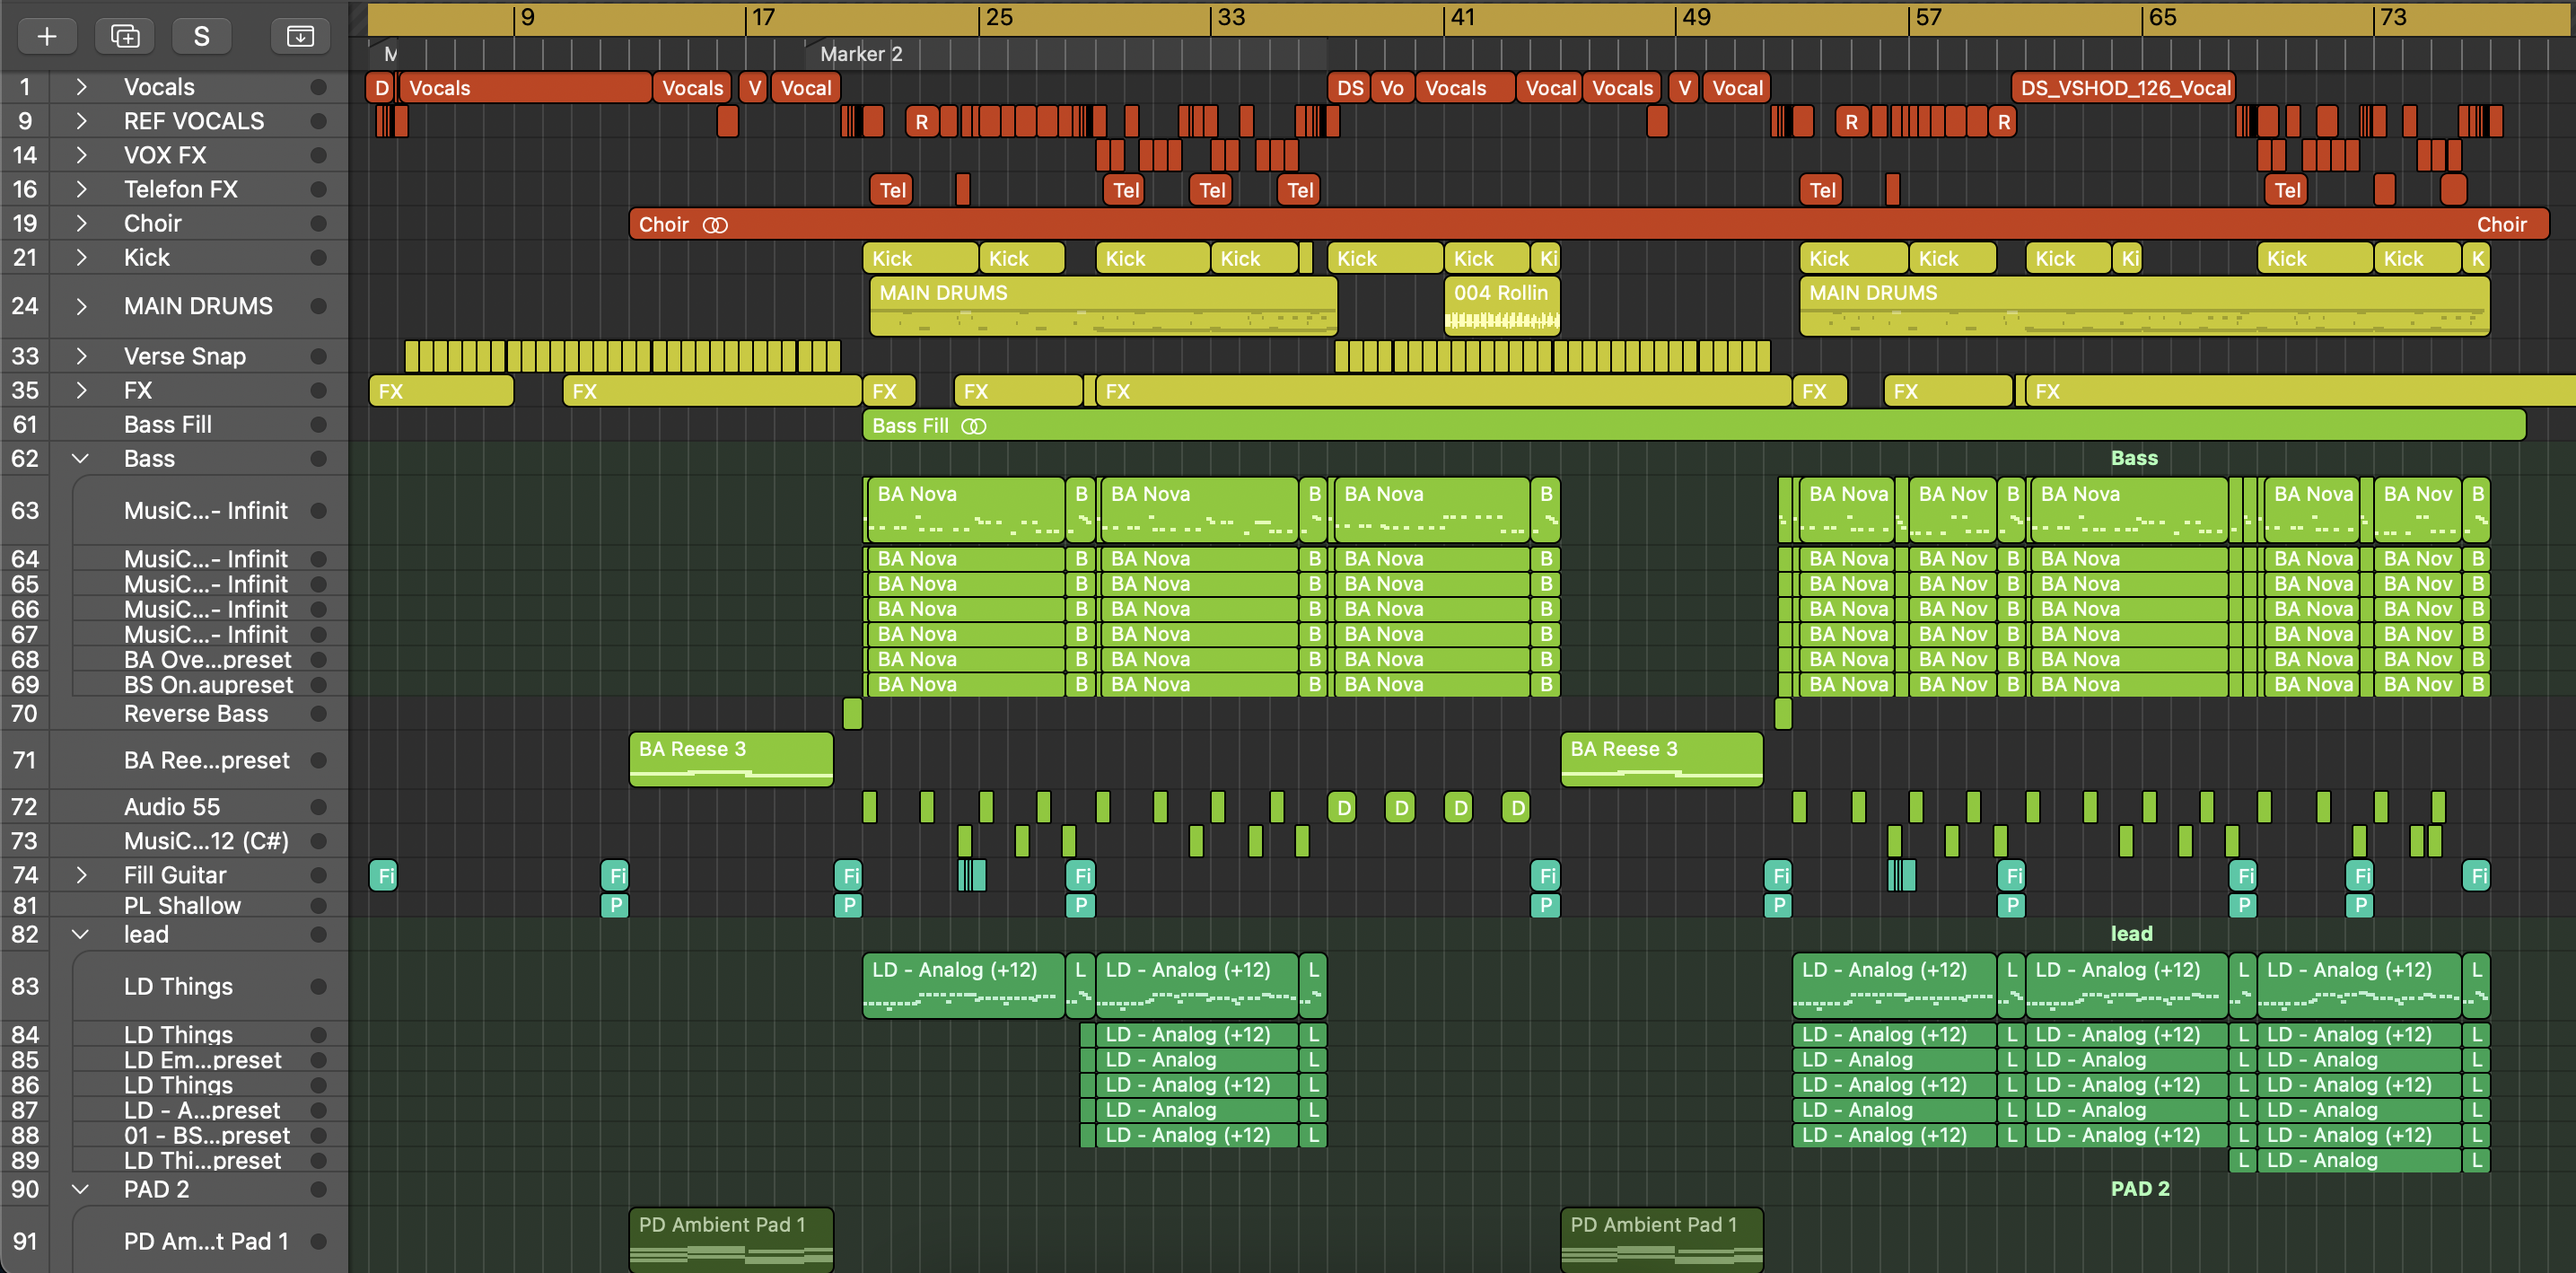Click the lead stack label in the arrangement
Viewport: 2576px width, 1273px height.
2131,935
